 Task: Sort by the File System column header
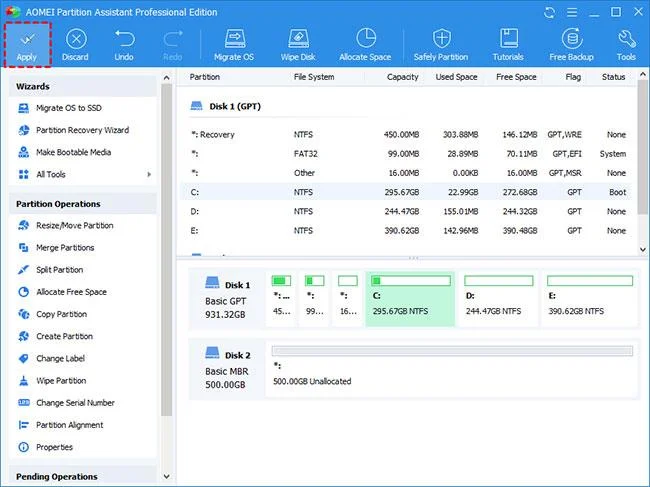[x=314, y=77]
